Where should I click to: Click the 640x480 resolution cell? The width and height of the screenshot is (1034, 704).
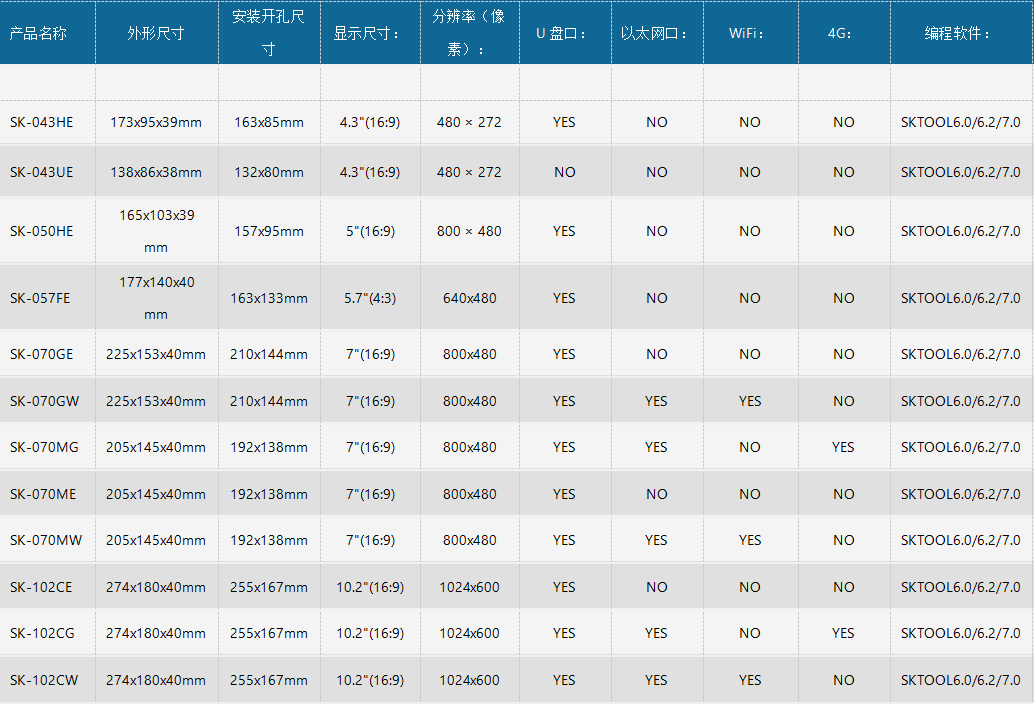470,298
